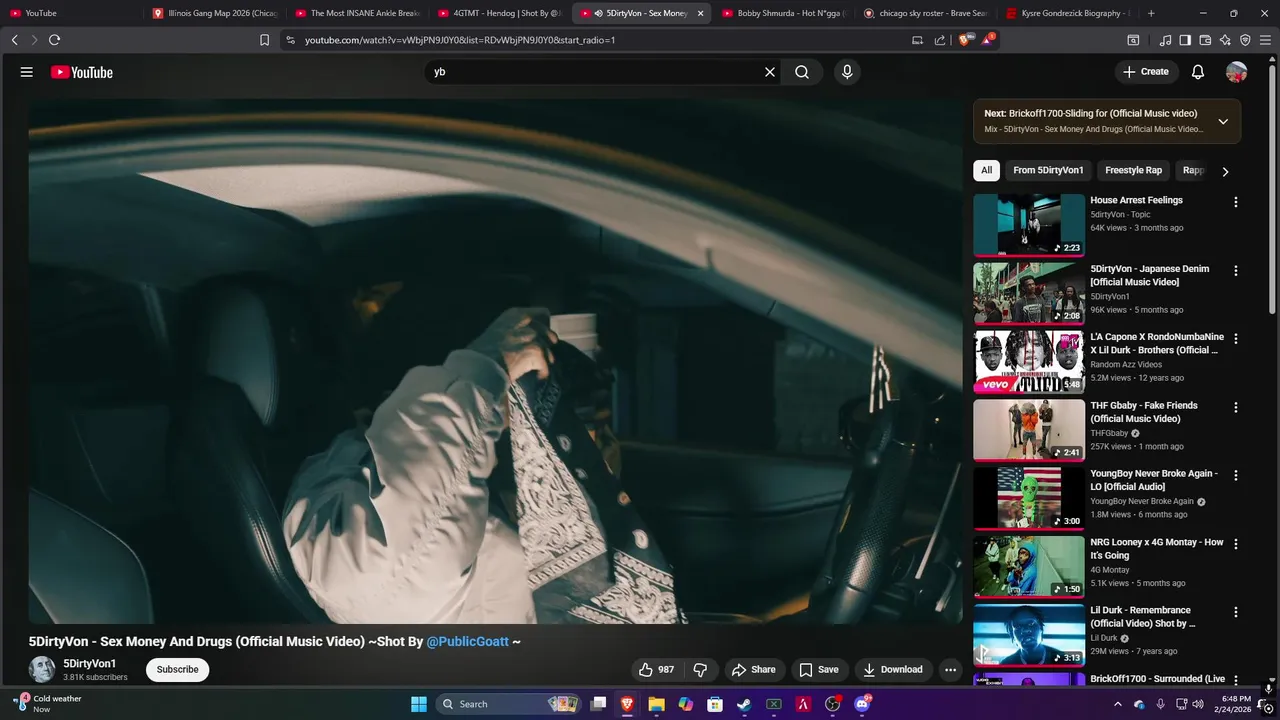The image size is (1280, 720).
Task: Show more filter chips with arrow
Action: tap(1225, 171)
